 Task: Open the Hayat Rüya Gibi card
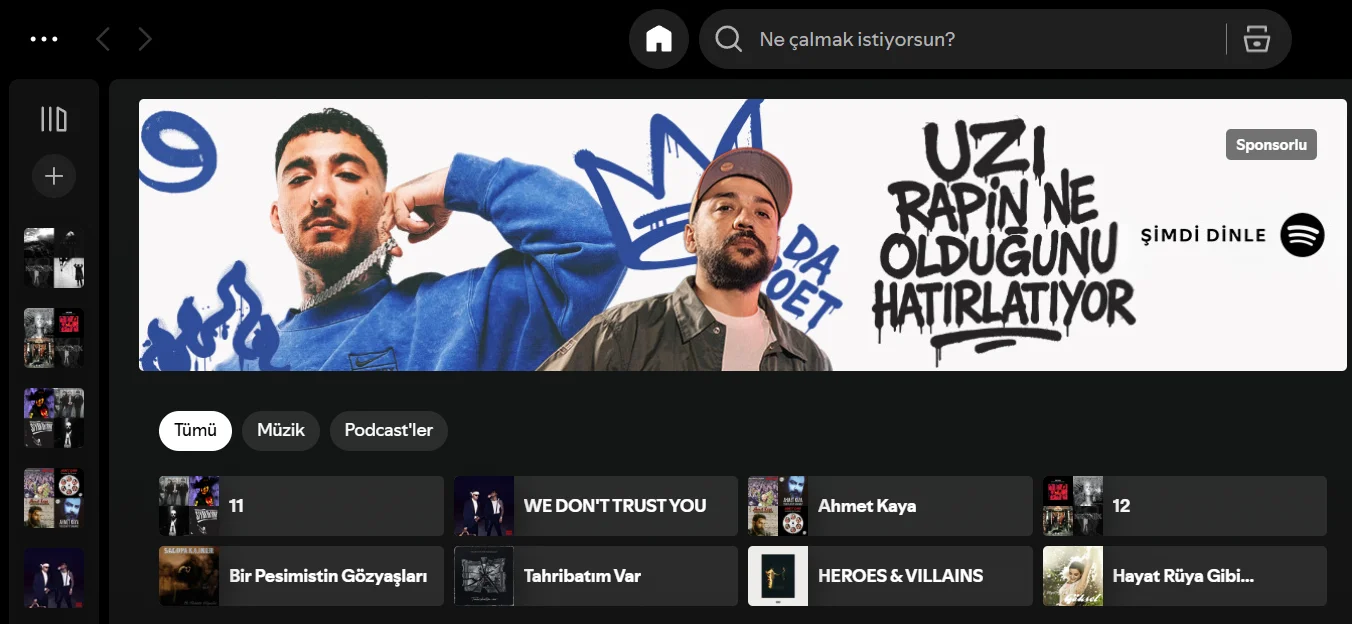pos(1185,576)
